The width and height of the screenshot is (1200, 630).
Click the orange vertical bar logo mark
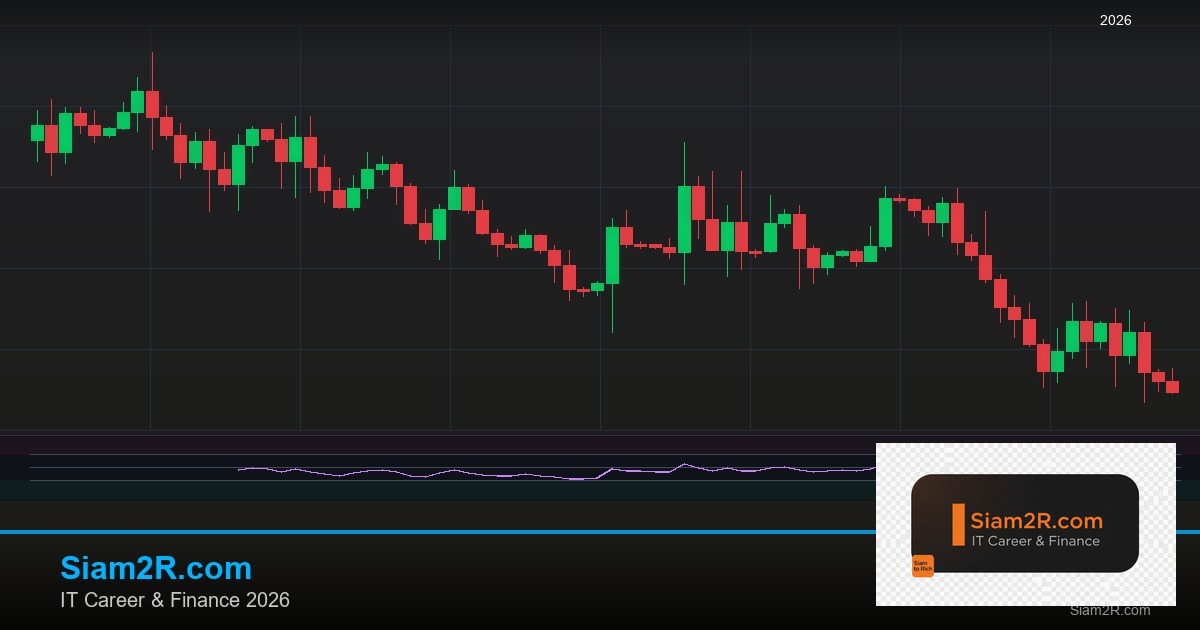[958, 524]
